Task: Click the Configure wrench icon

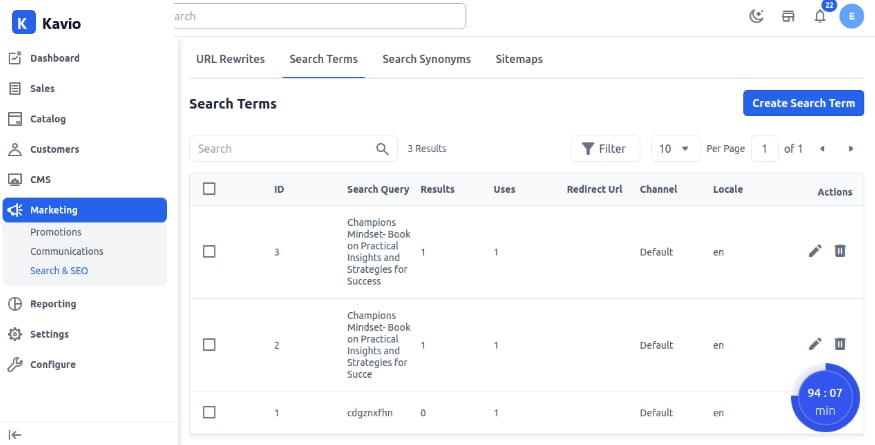Action: pos(15,365)
